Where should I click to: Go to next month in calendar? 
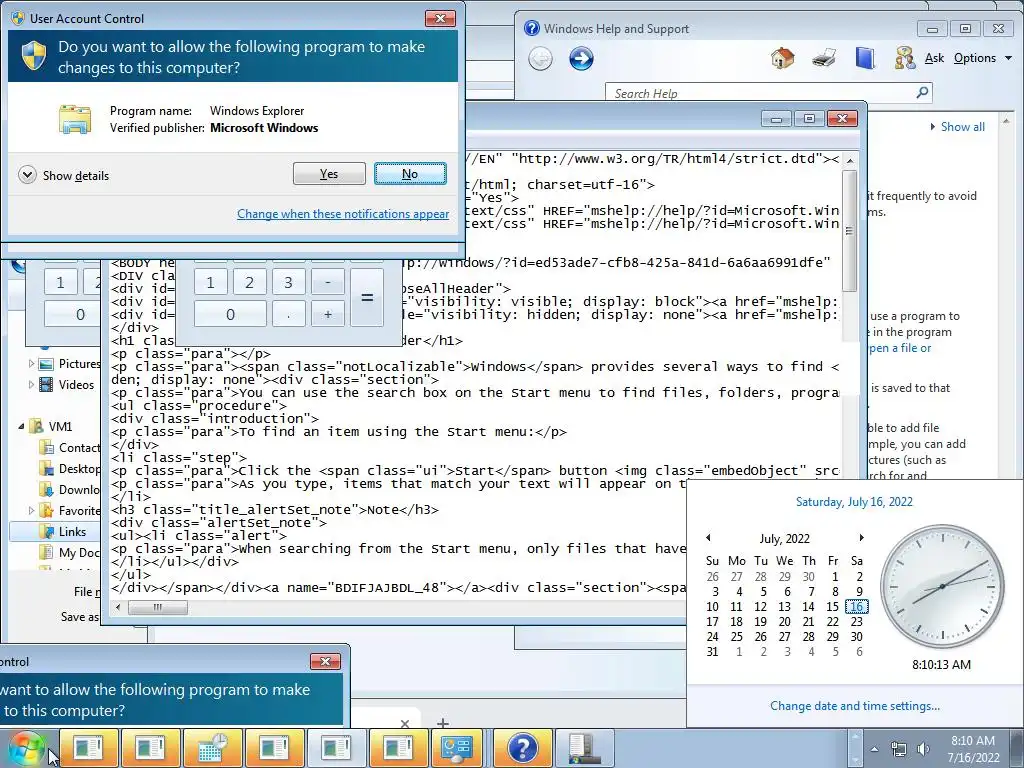tap(861, 537)
